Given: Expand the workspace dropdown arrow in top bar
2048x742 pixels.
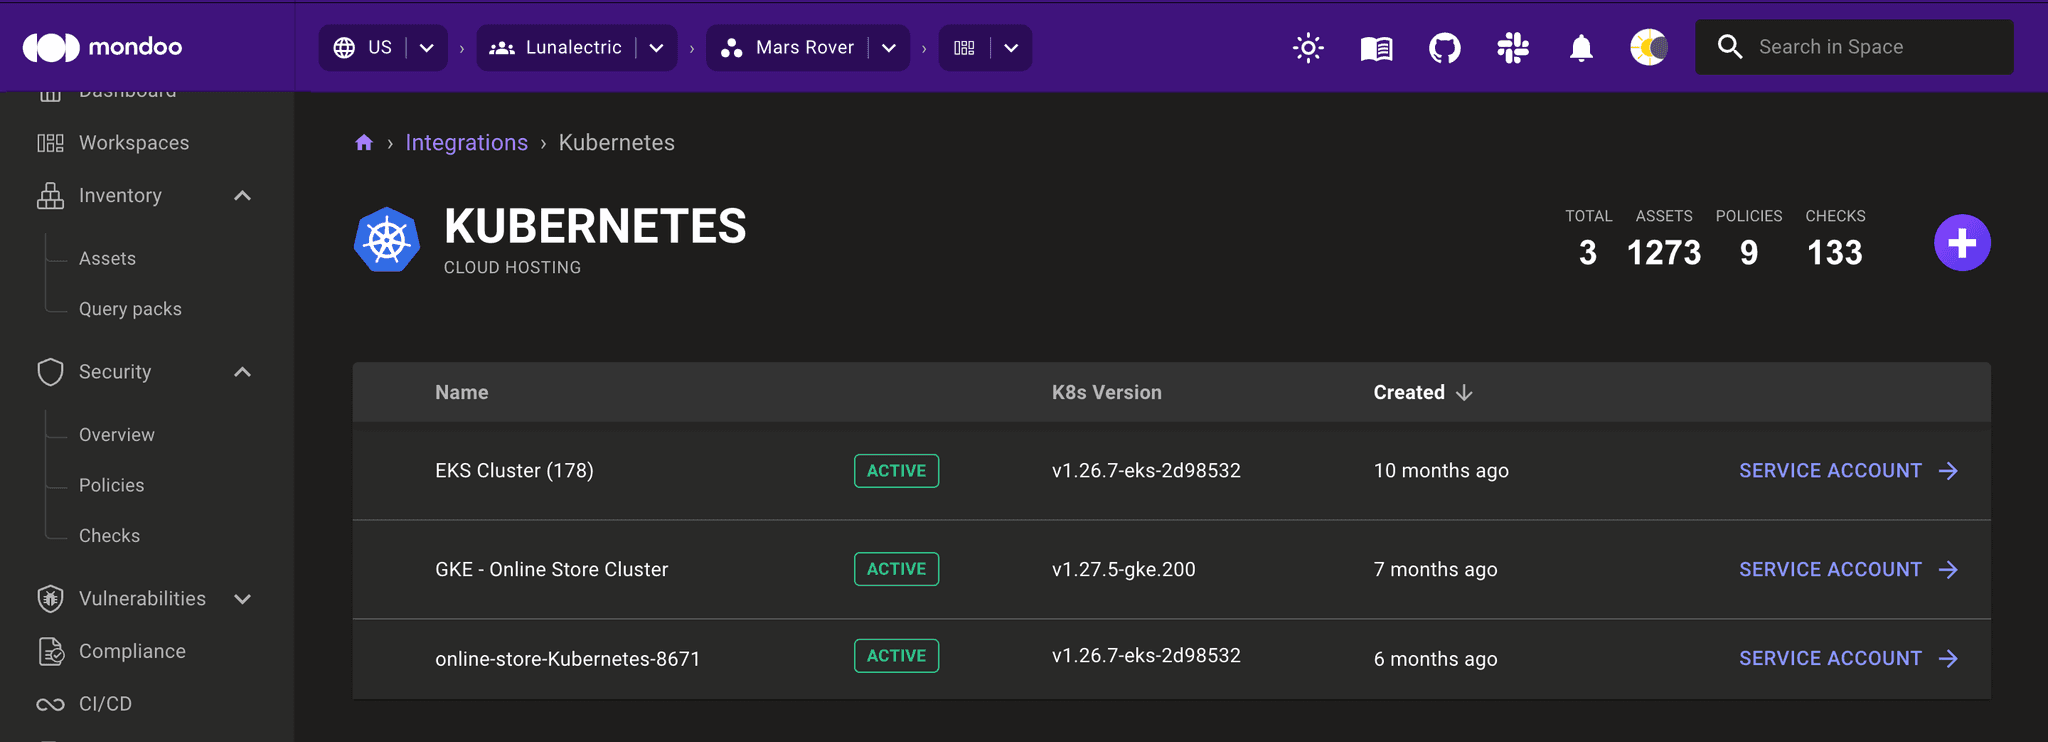Looking at the screenshot, I should coord(1011,48).
